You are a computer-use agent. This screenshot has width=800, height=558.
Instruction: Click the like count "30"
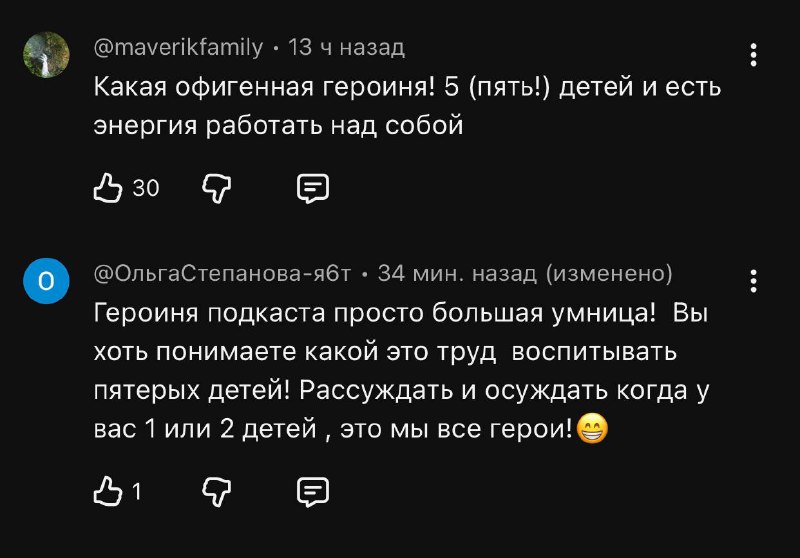pyautogui.click(x=146, y=188)
